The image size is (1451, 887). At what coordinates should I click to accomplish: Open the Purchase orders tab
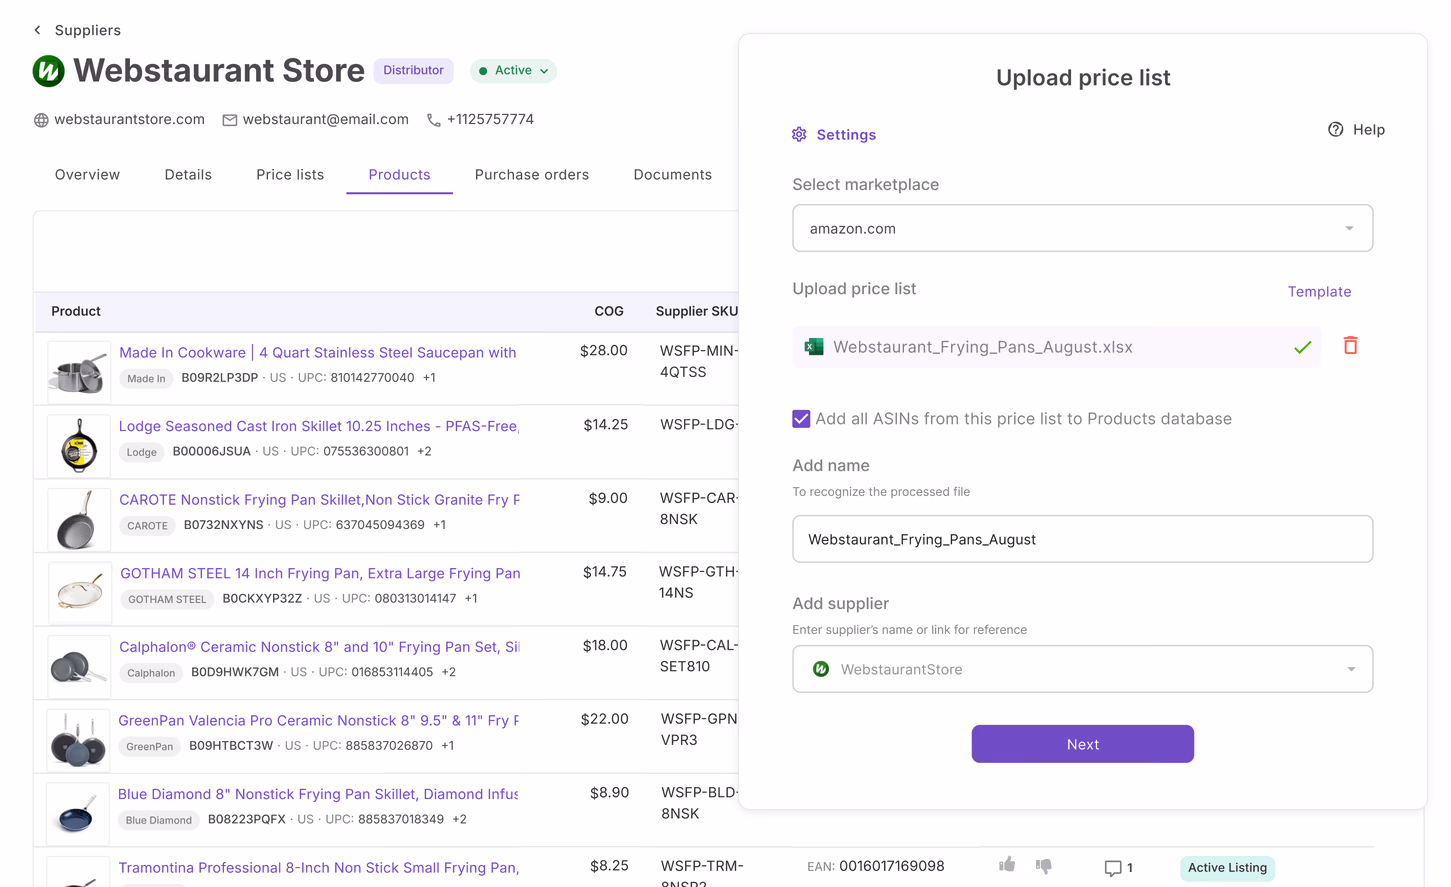tap(532, 174)
